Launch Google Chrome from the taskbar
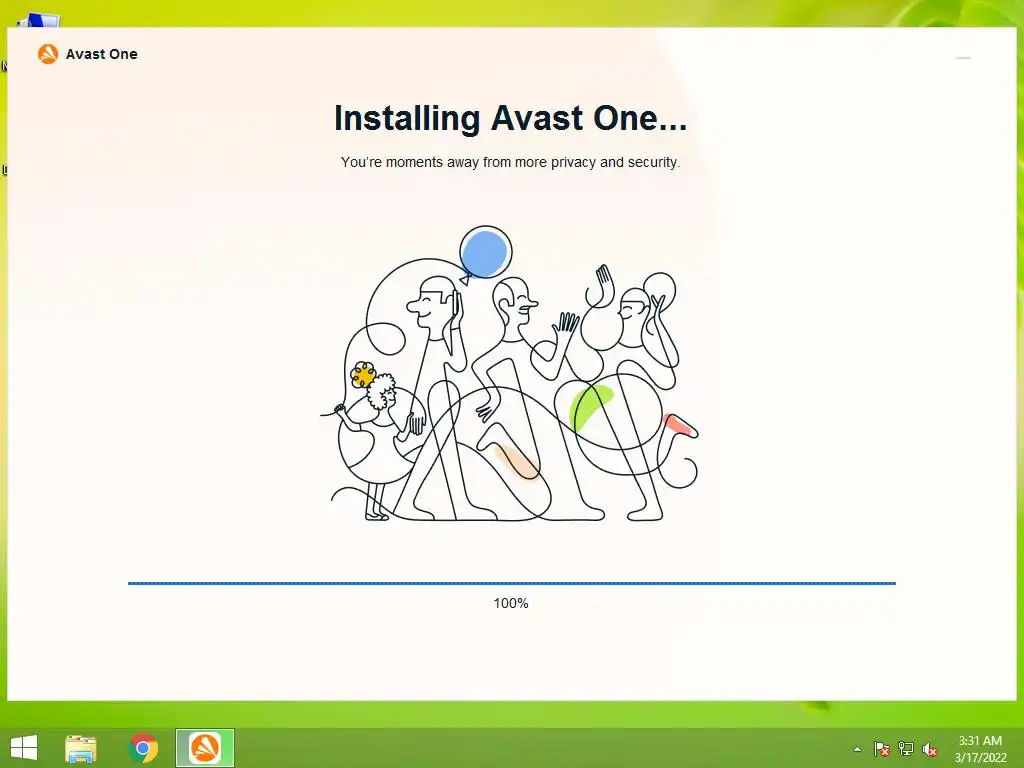This screenshot has width=1024, height=768. (x=143, y=748)
